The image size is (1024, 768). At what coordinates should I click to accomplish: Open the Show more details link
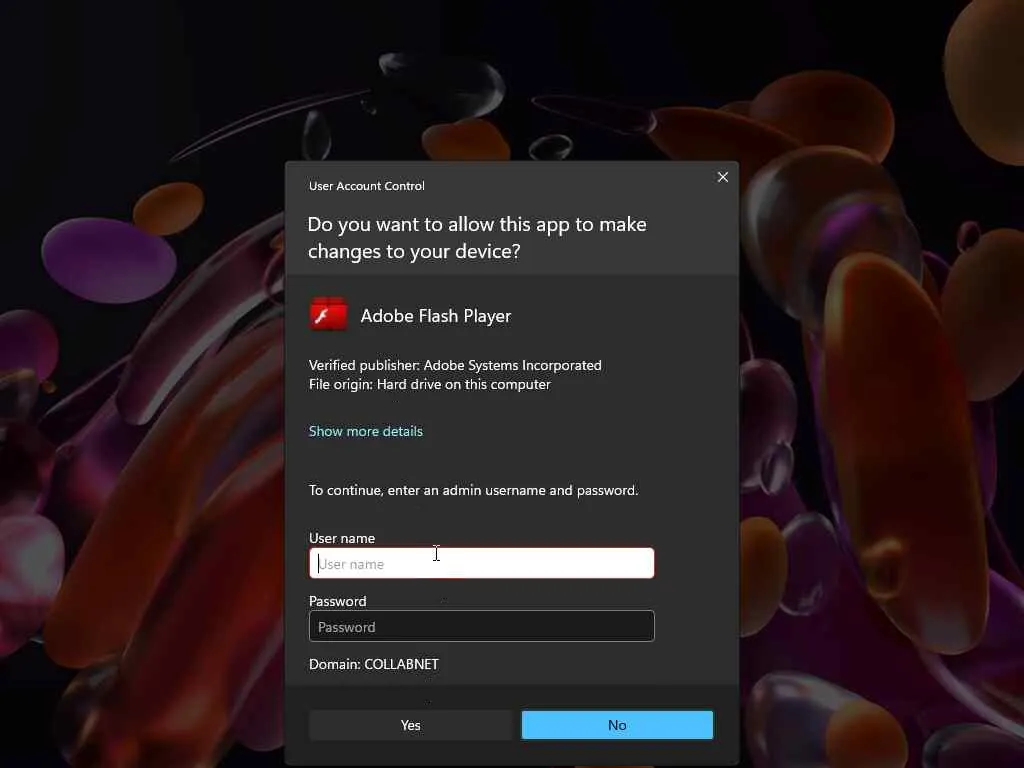(366, 431)
